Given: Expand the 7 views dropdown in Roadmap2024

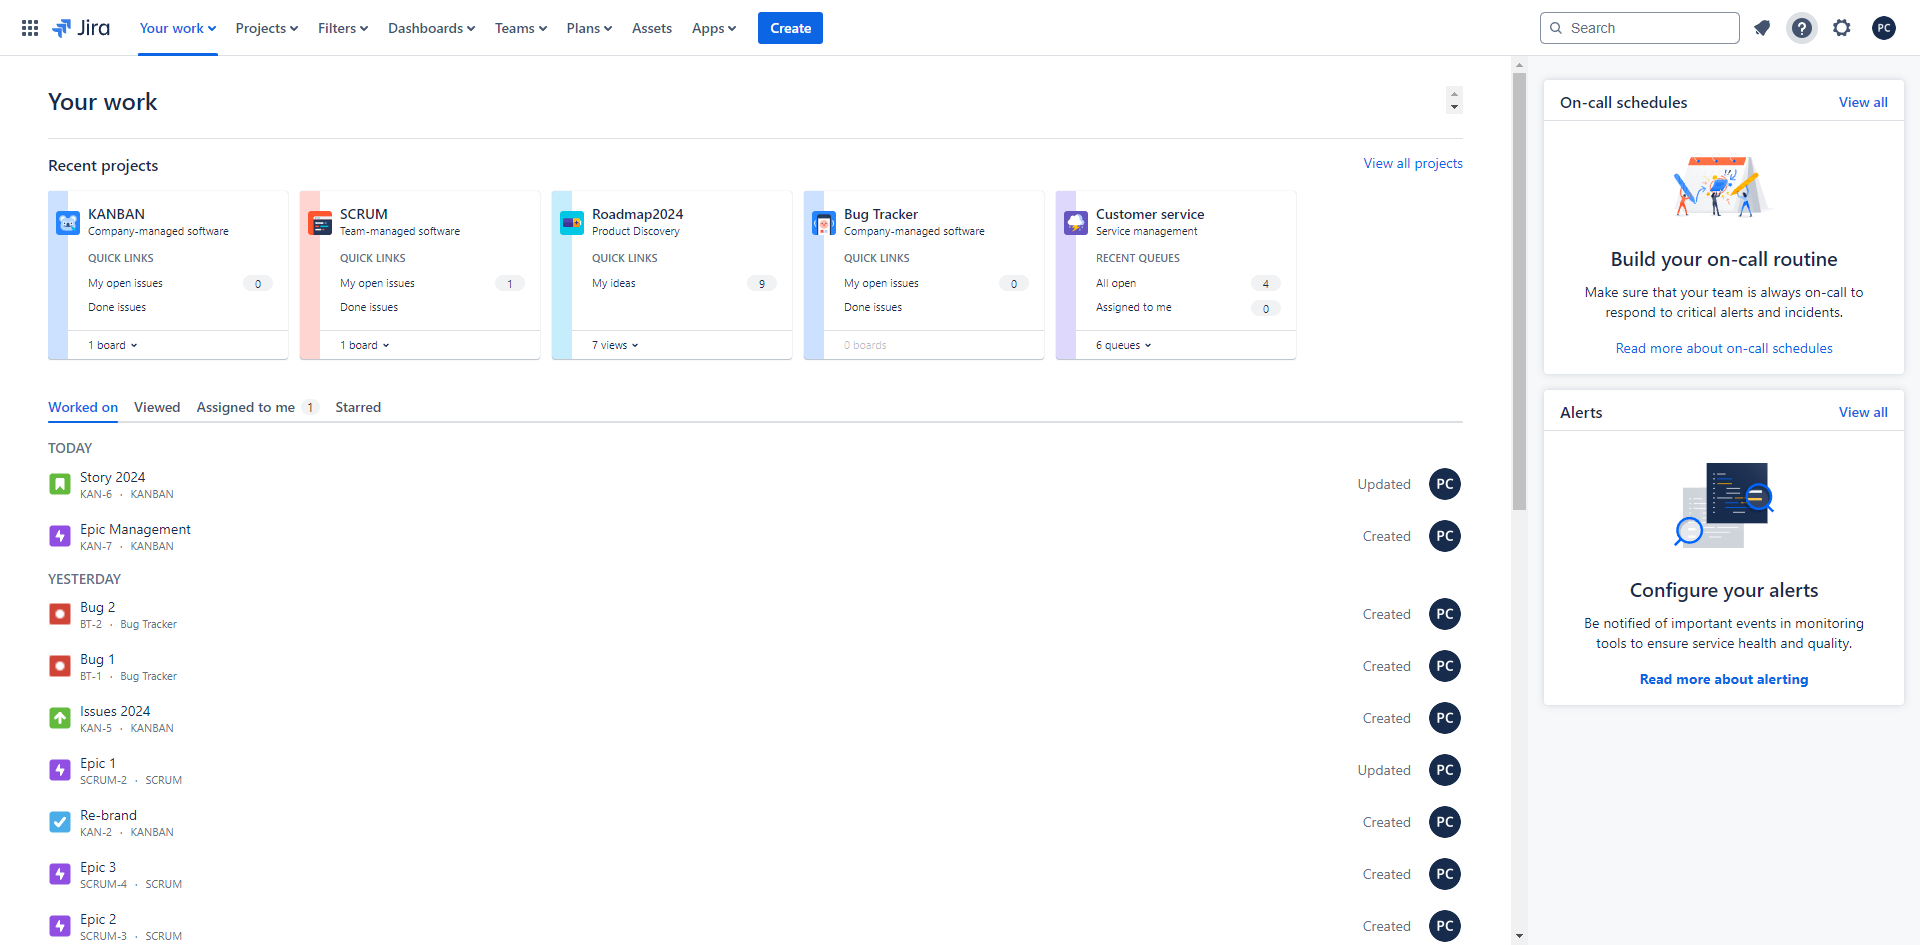Looking at the screenshot, I should (x=614, y=345).
